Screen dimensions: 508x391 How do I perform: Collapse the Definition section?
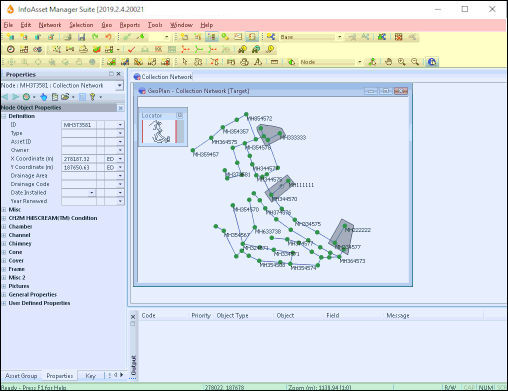4,116
